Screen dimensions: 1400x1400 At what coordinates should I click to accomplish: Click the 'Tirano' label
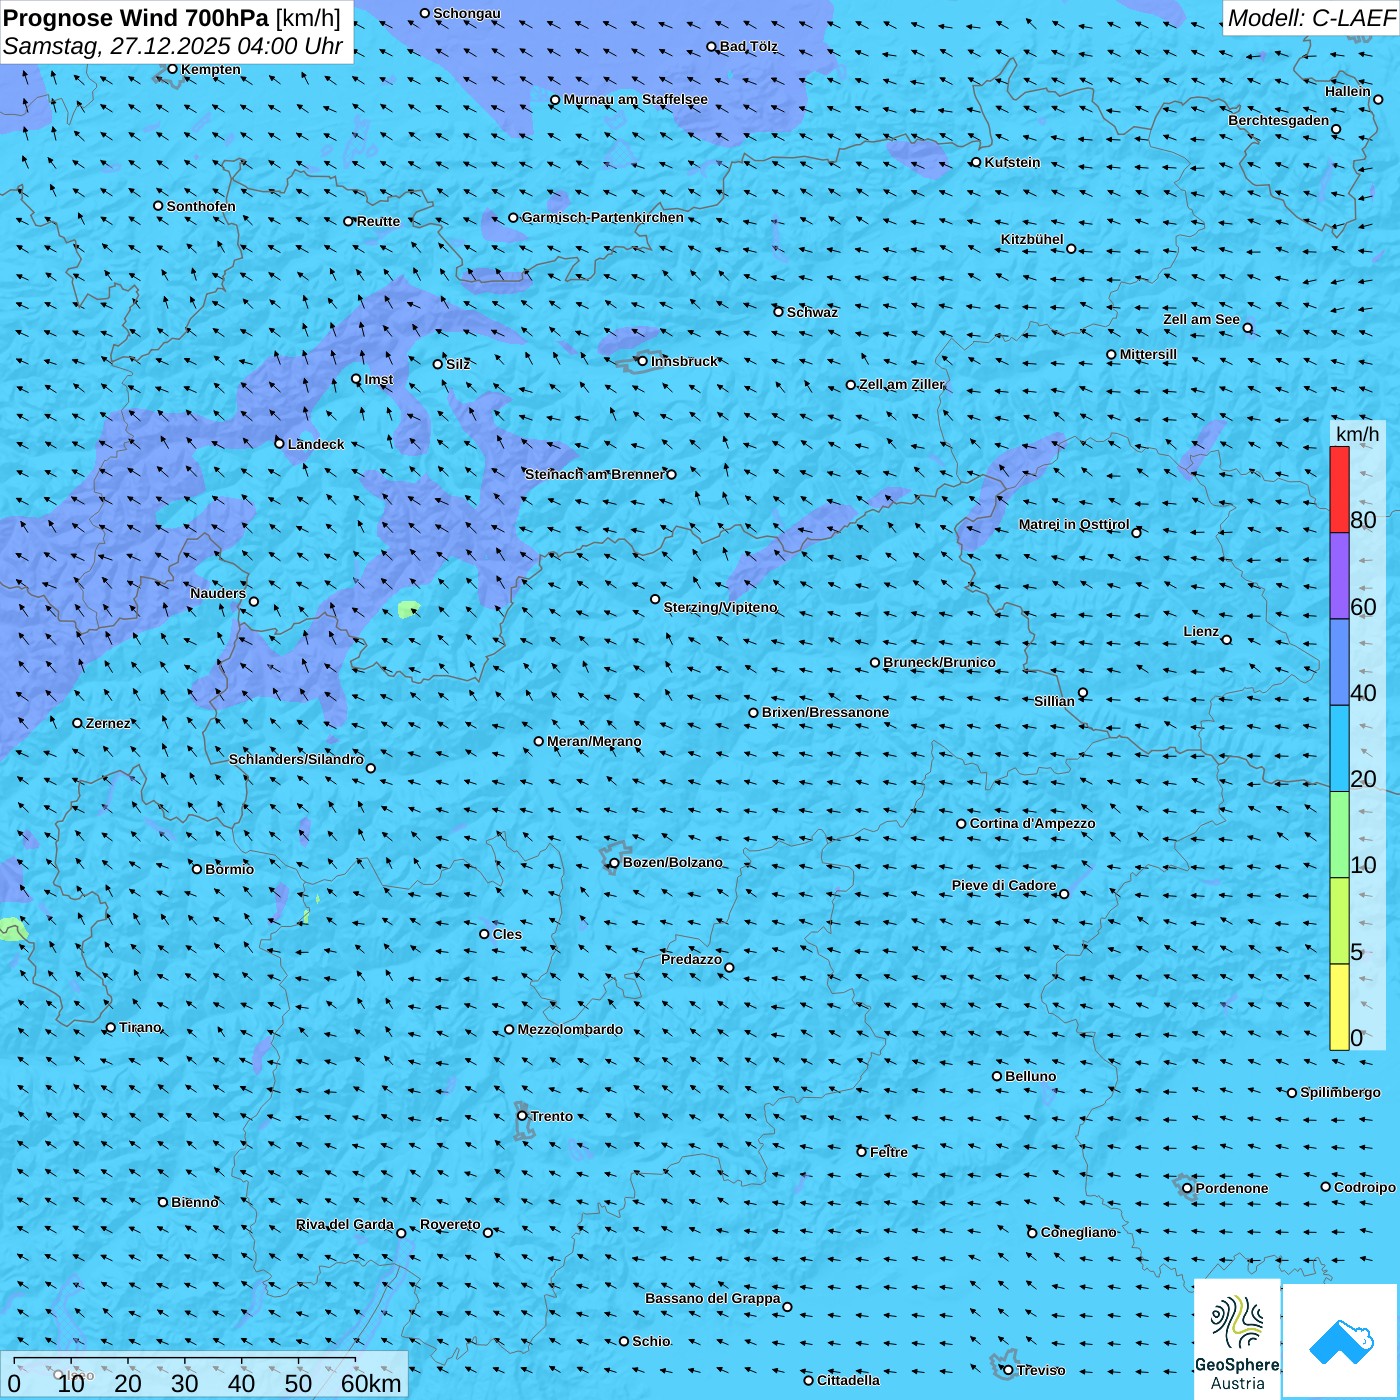140,1027
